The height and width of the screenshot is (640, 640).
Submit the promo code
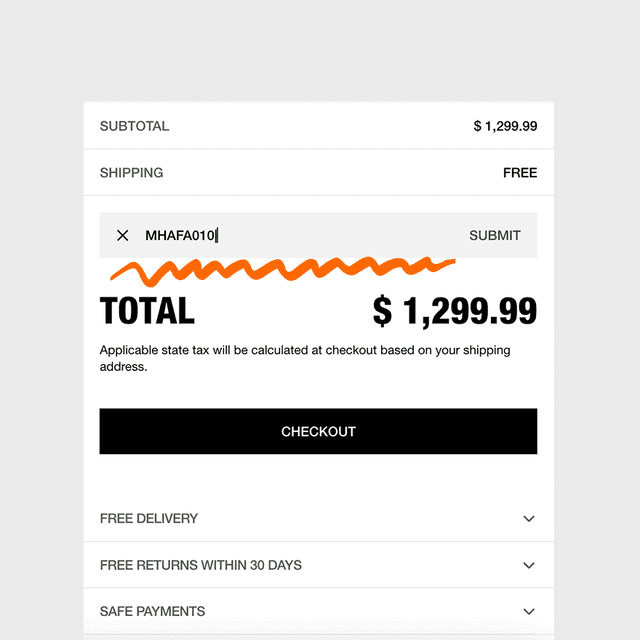coord(495,235)
